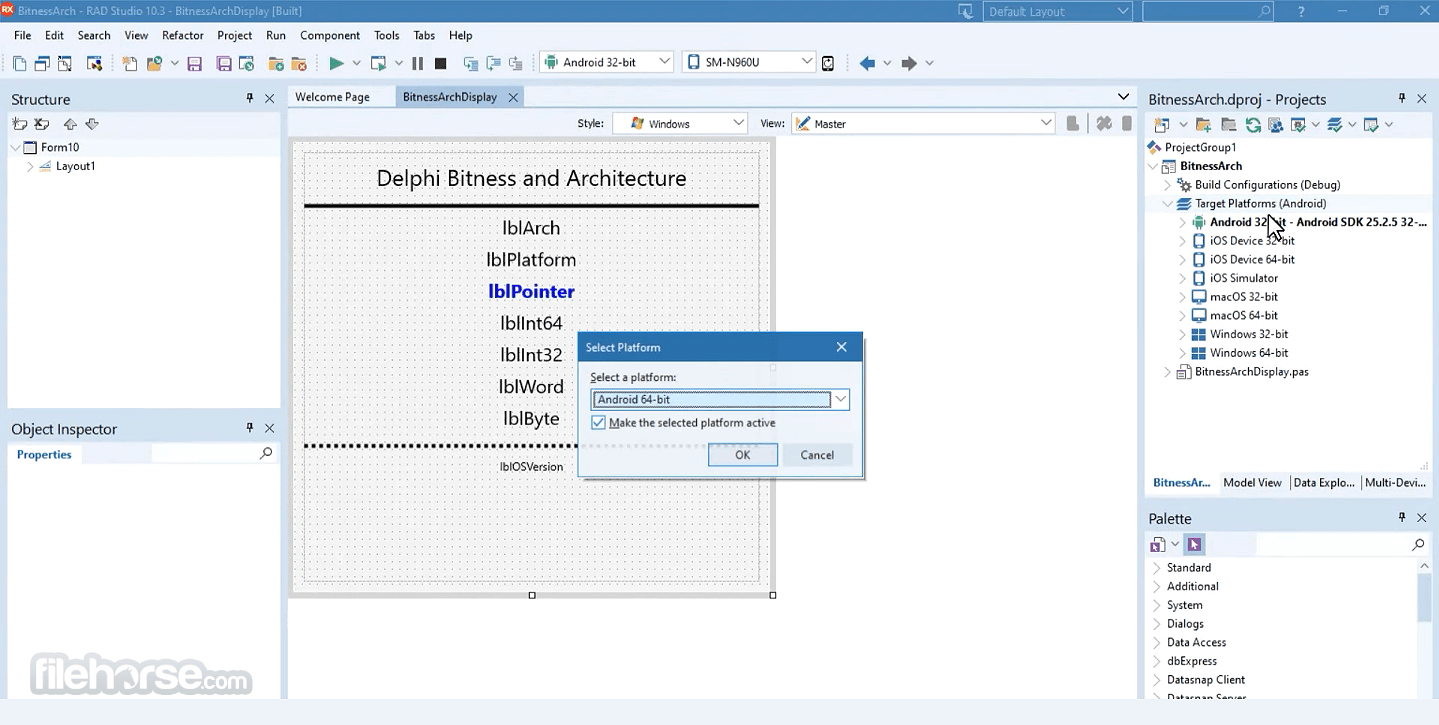Click the Run Without Debugging icon

[378, 63]
